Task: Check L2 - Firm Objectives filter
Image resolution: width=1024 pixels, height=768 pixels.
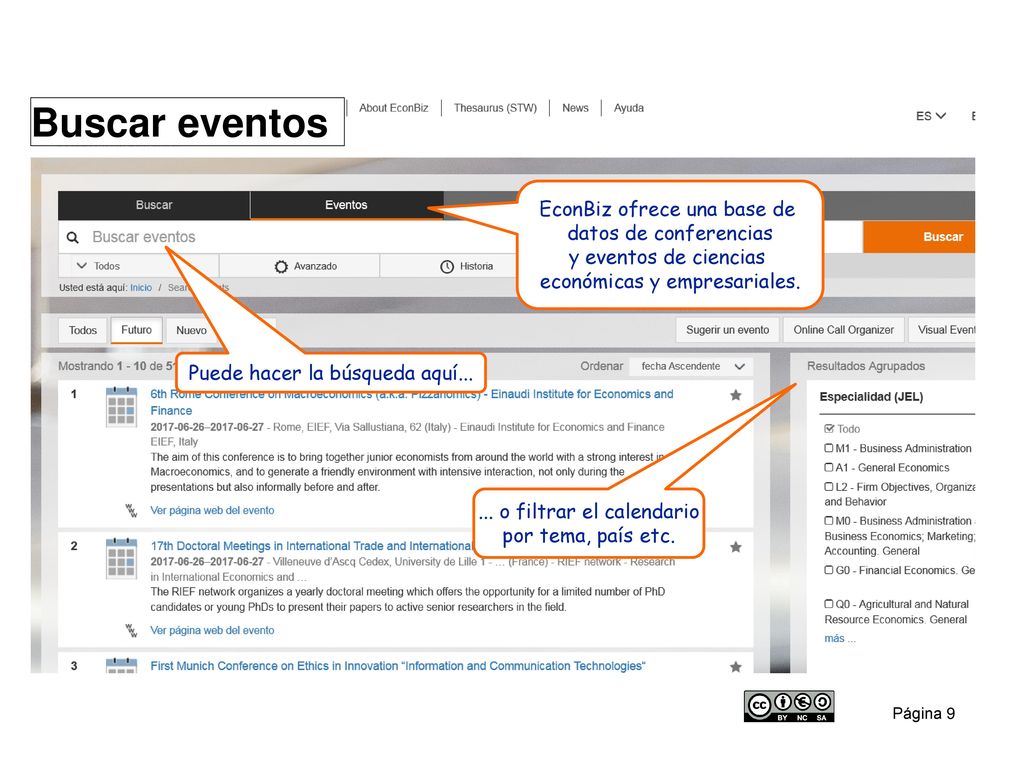Action: click(829, 487)
